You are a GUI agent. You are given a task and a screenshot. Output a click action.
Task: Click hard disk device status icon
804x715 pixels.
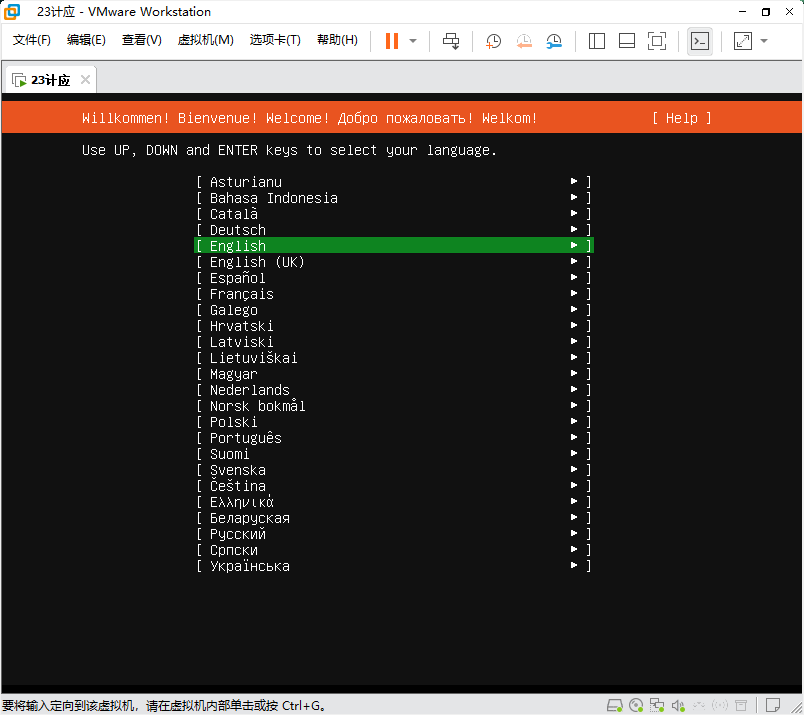click(x=615, y=706)
